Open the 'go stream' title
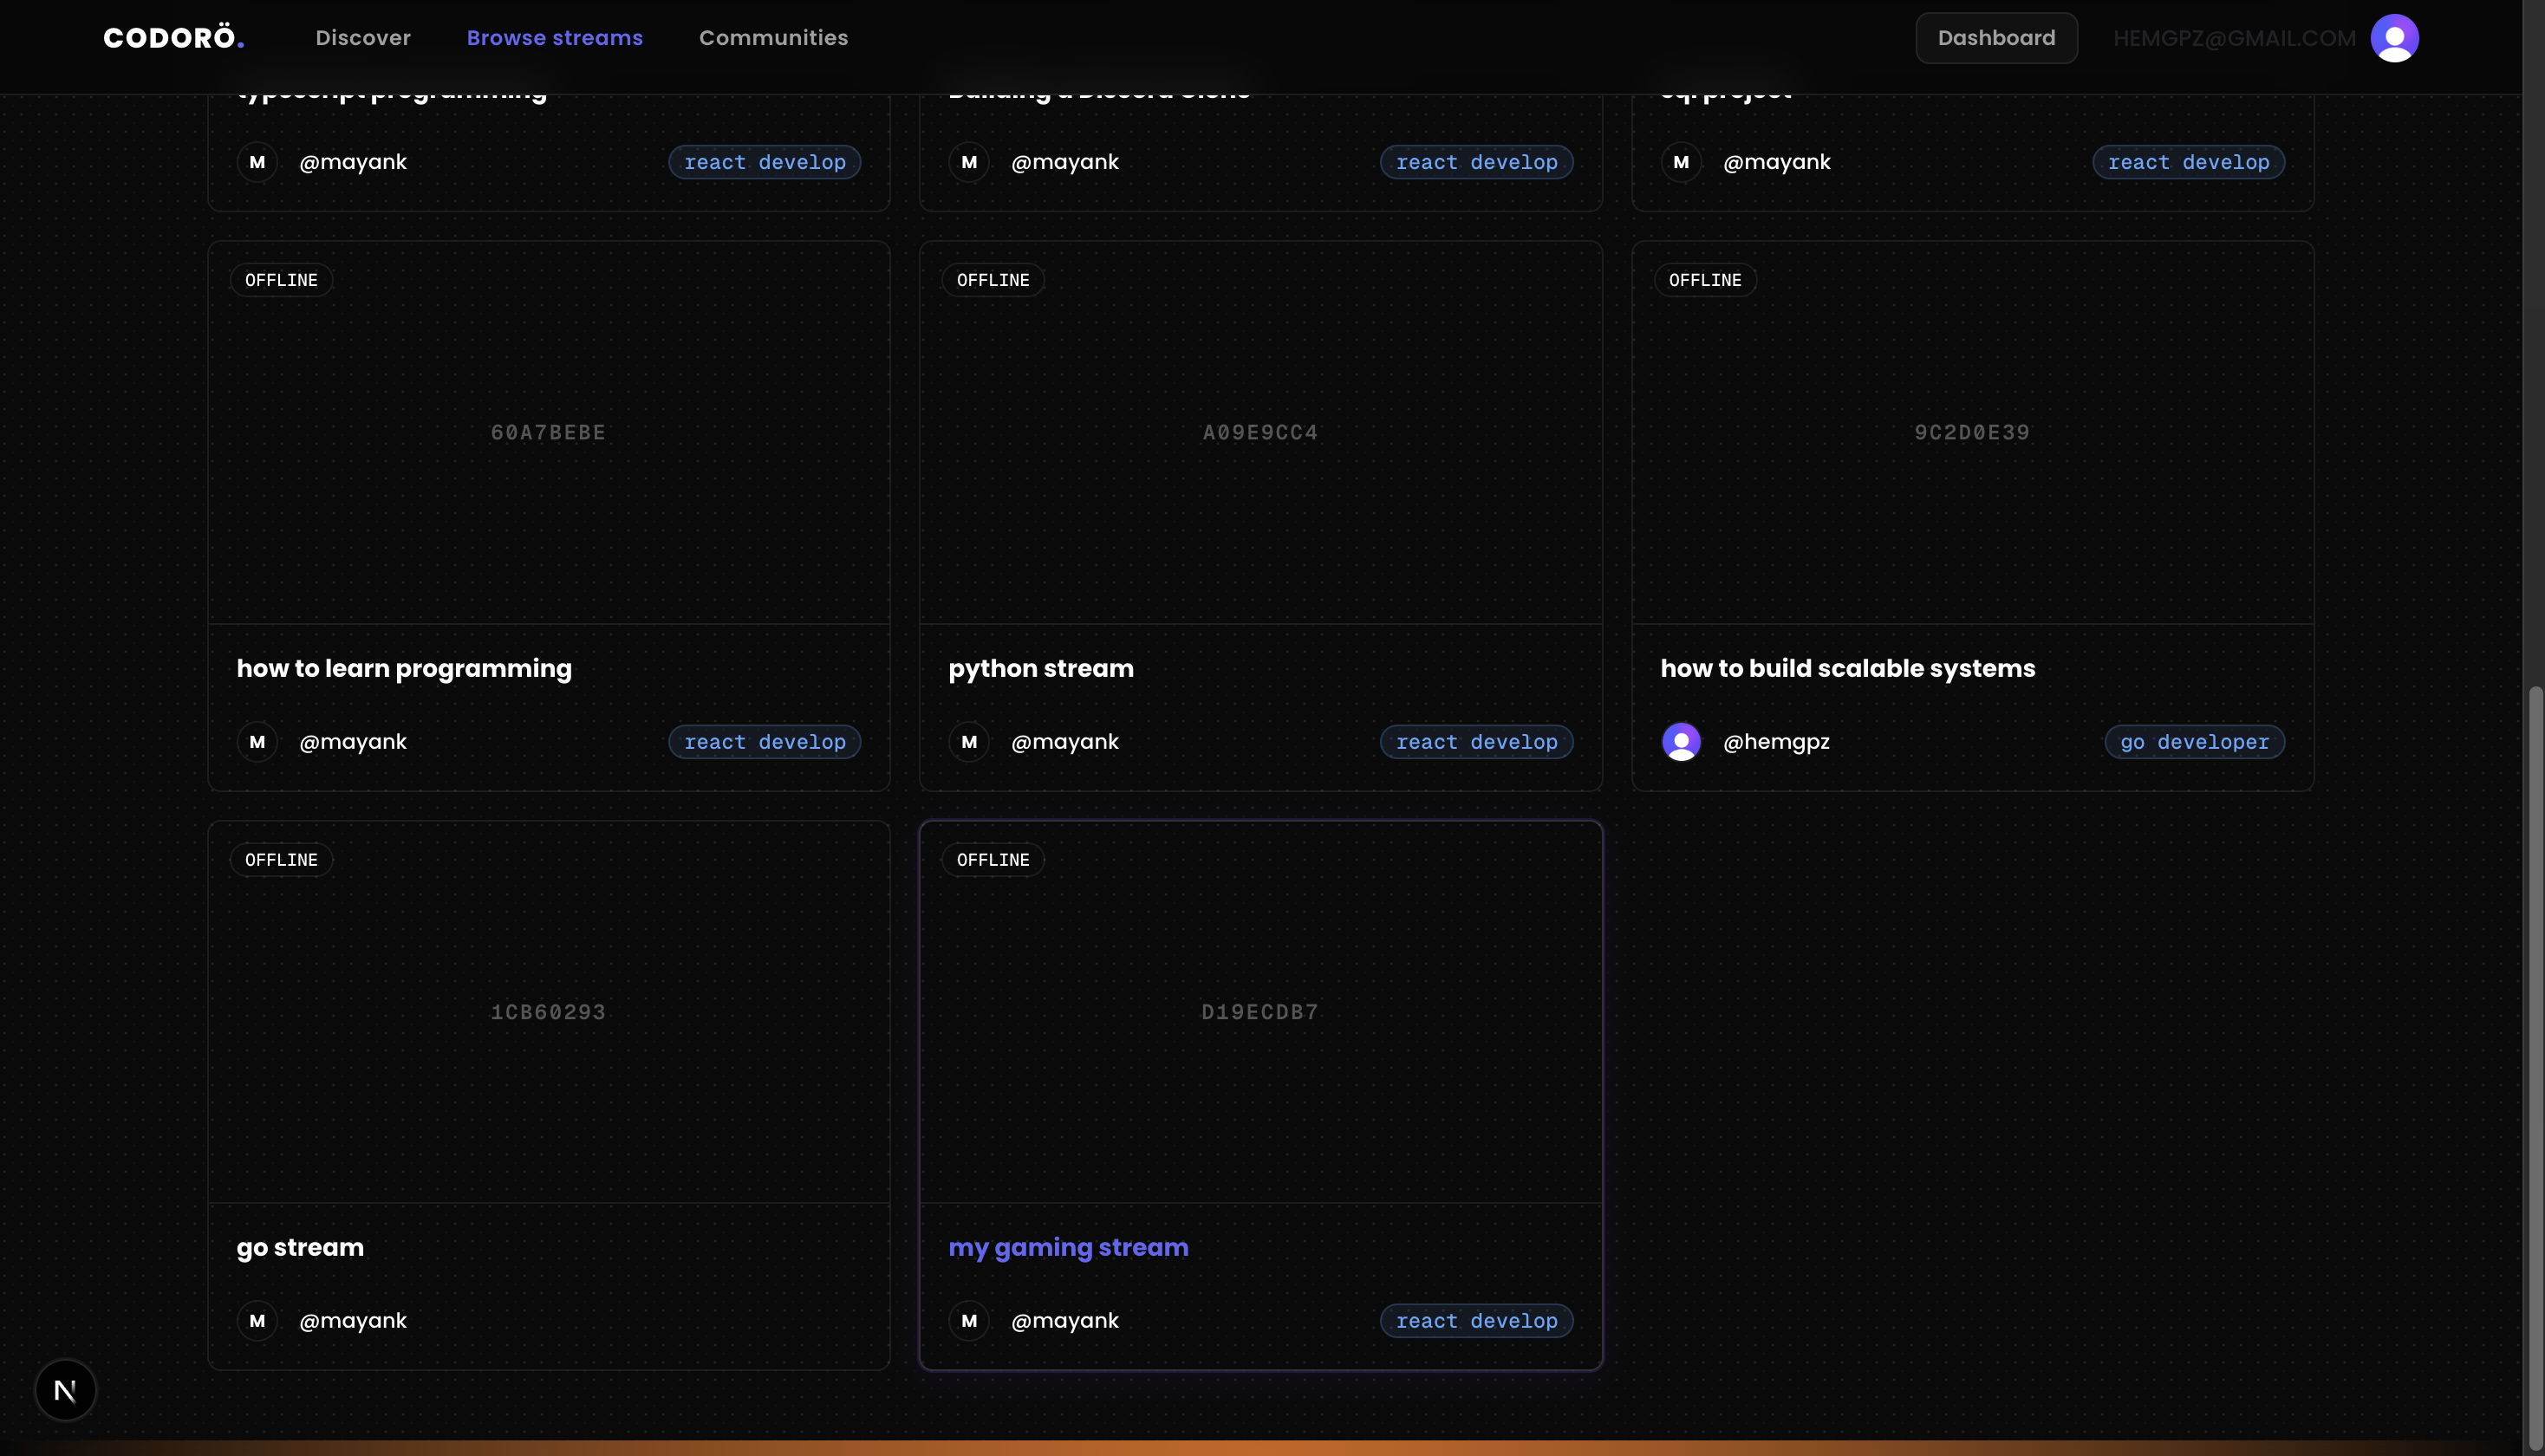The height and width of the screenshot is (1456, 2545). pos(300,1247)
